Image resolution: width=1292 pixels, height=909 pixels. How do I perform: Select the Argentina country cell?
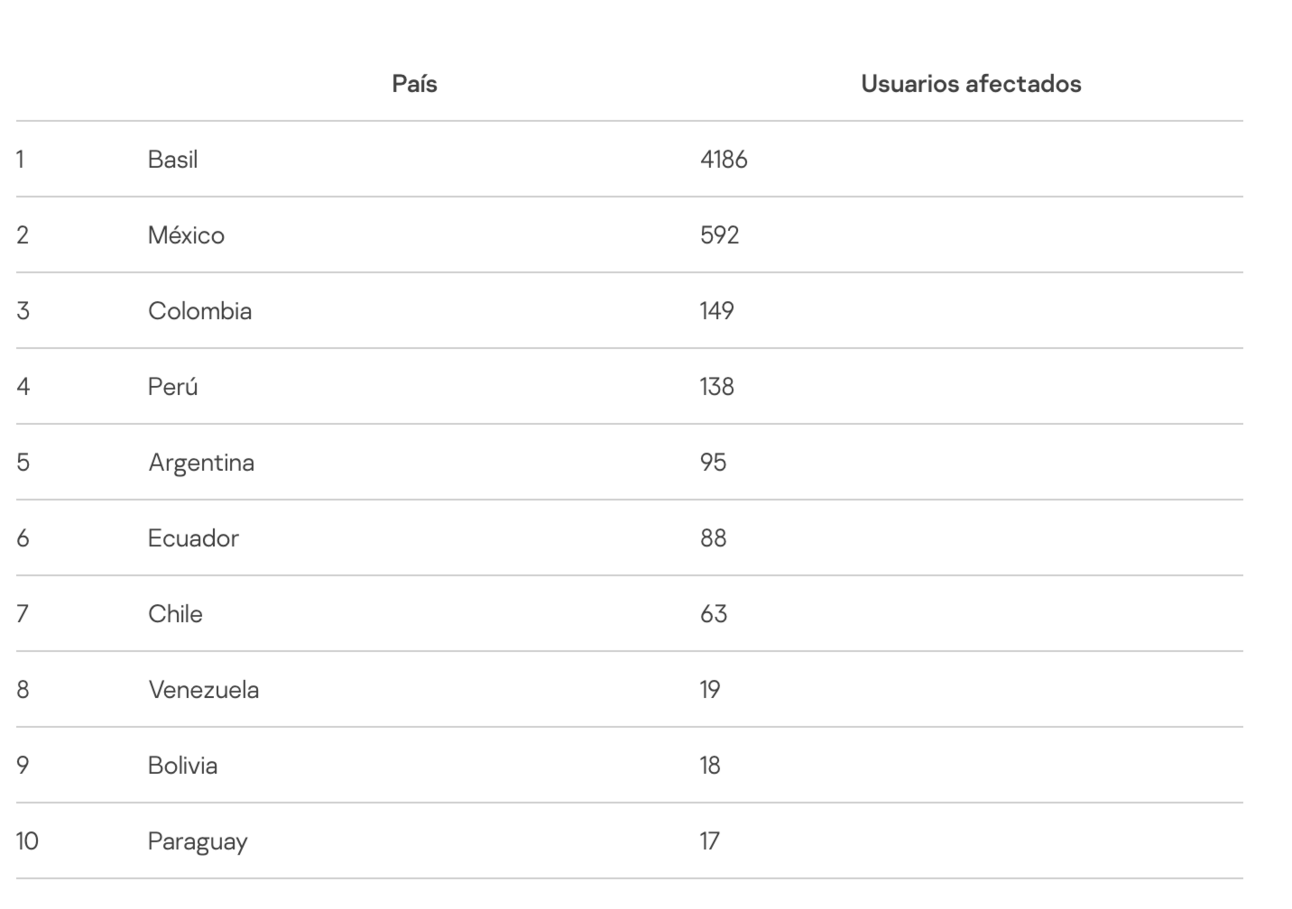201,463
